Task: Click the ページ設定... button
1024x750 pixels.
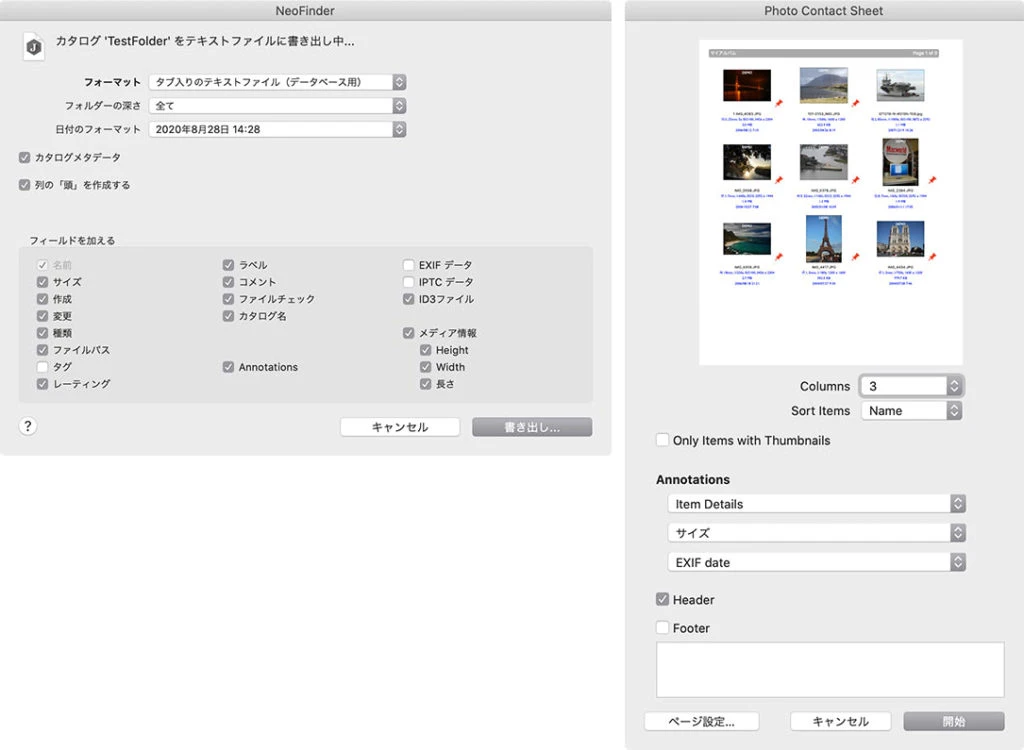Action: pos(701,721)
